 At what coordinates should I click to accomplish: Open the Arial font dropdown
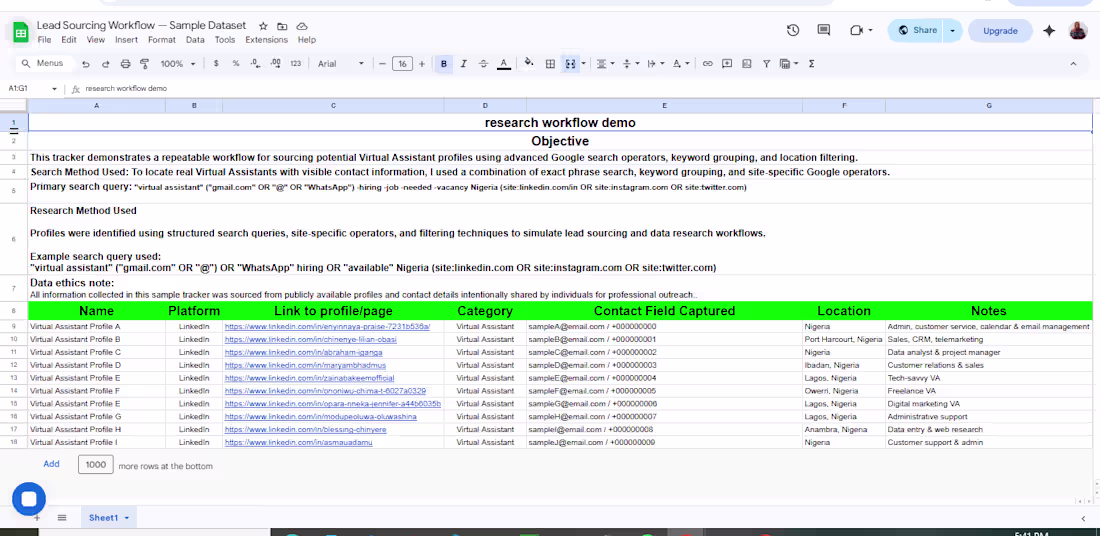pos(340,64)
